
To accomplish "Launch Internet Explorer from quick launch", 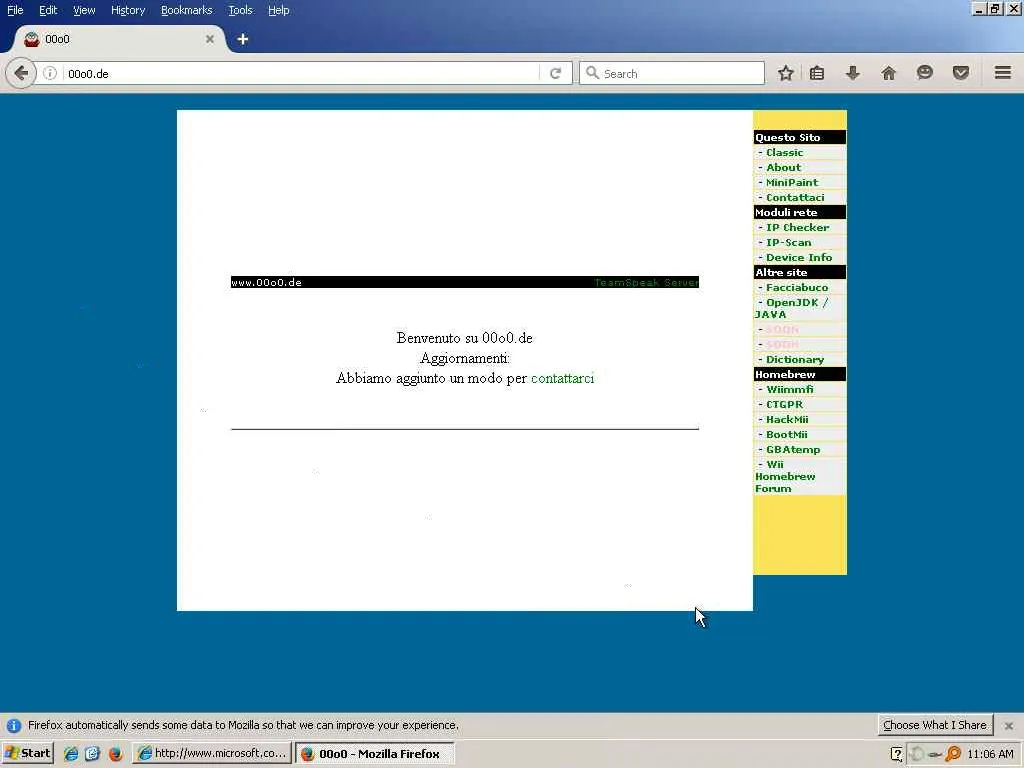I will click(x=71, y=754).
